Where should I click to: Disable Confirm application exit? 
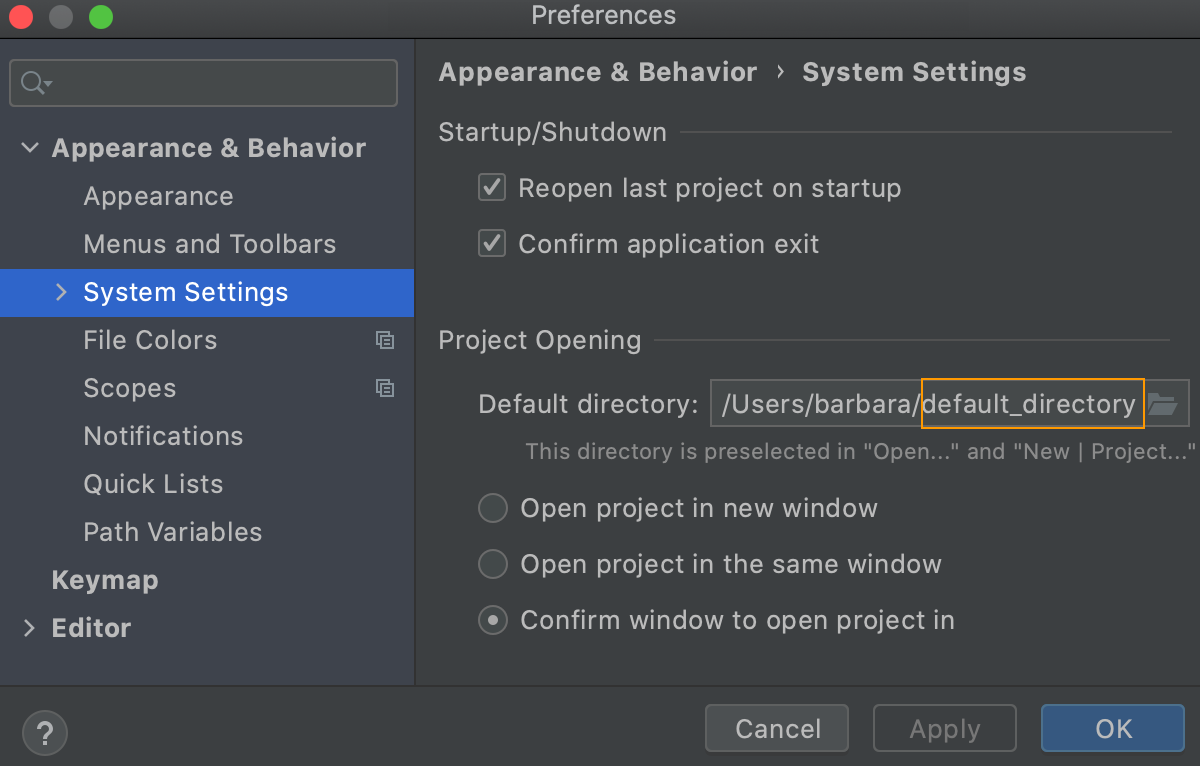491,243
